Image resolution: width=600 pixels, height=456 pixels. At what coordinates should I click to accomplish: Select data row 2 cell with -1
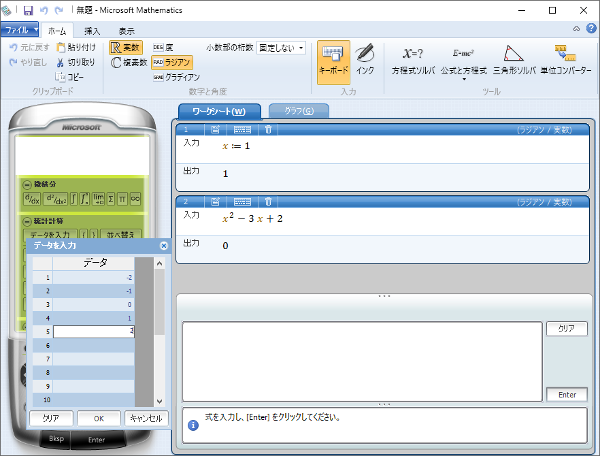(94, 291)
